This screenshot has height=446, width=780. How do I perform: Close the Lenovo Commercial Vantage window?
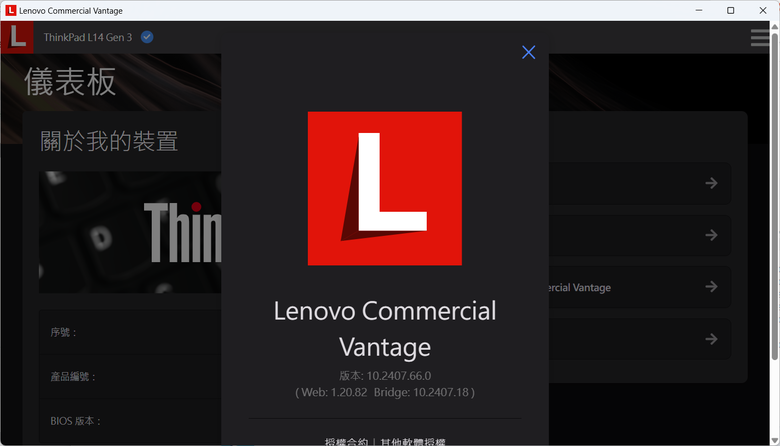763,10
